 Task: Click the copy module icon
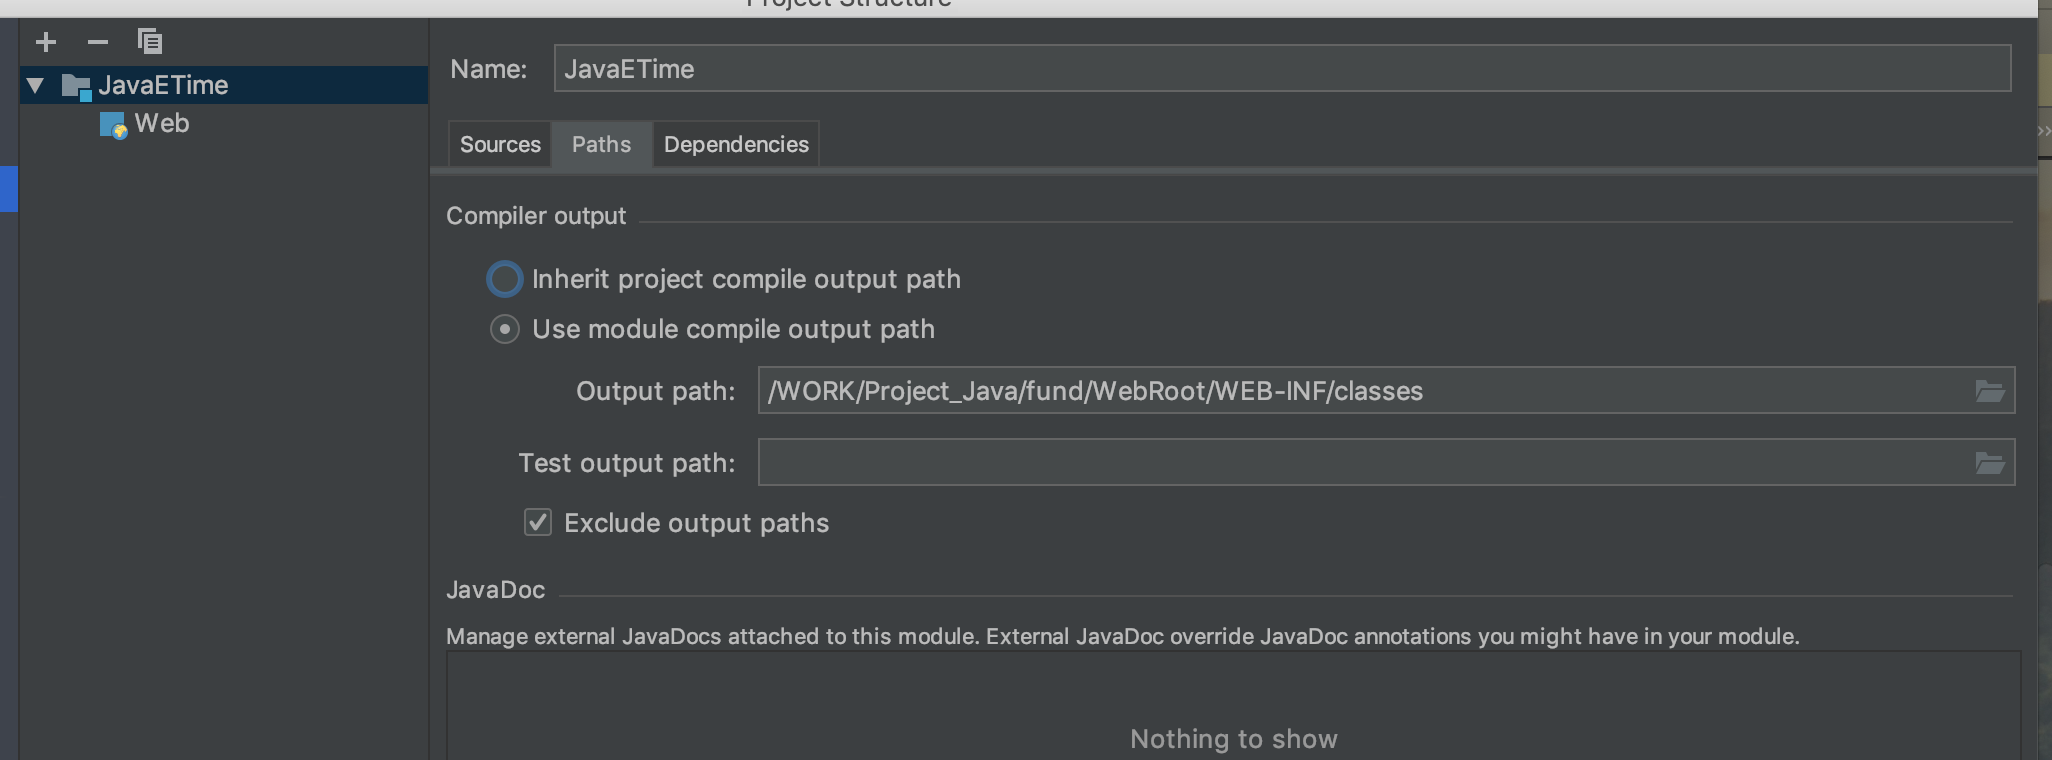[x=150, y=42]
